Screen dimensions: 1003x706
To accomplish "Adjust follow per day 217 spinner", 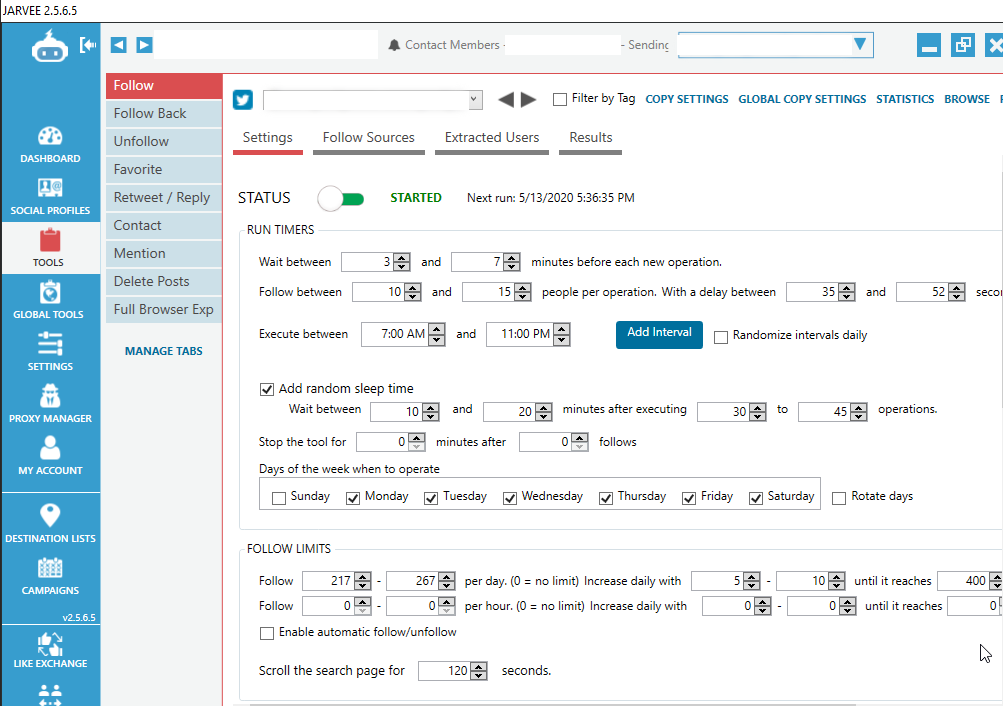I will [362, 581].
